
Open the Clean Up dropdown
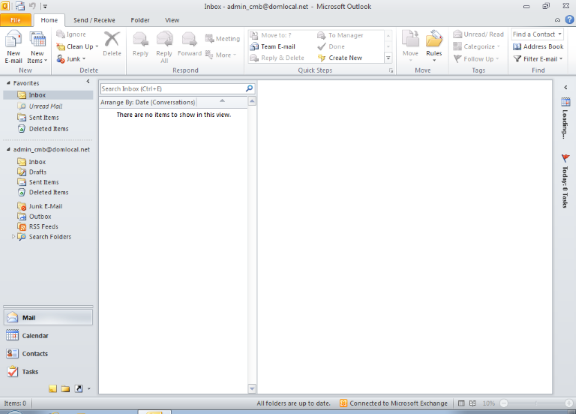[77, 47]
